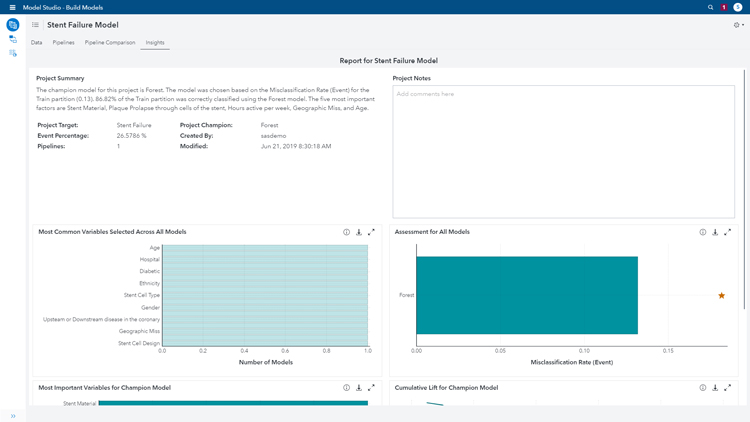Maximize the Assessment for All Models chart
The width and height of the screenshot is (750, 422).
click(727, 232)
